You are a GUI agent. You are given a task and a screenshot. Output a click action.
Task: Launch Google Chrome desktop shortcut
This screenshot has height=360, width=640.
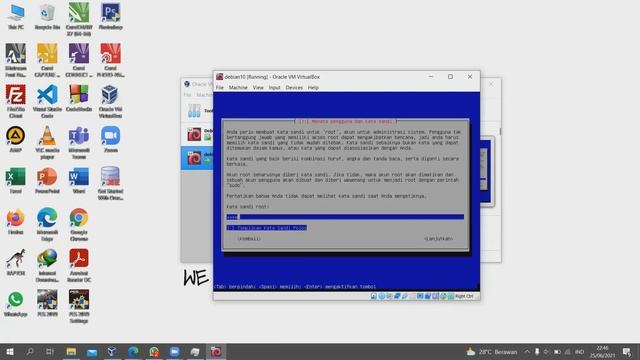click(x=79, y=224)
